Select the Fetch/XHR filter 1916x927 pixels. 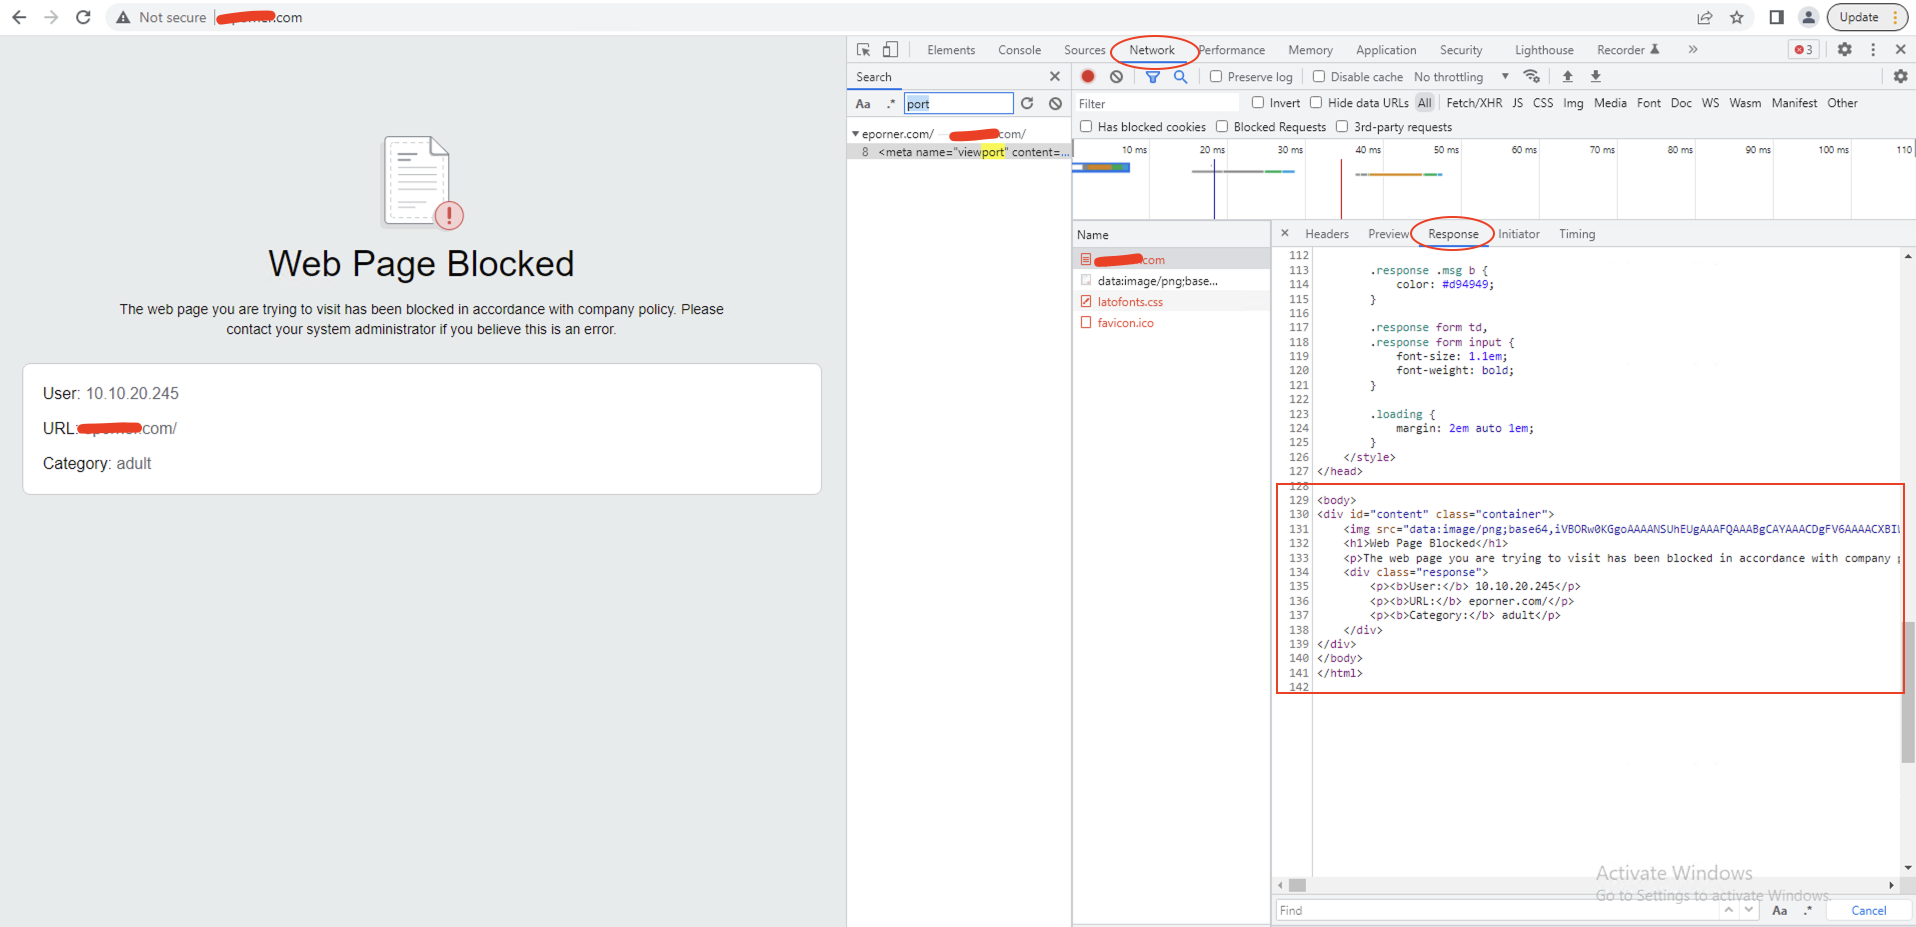[x=1473, y=103]
